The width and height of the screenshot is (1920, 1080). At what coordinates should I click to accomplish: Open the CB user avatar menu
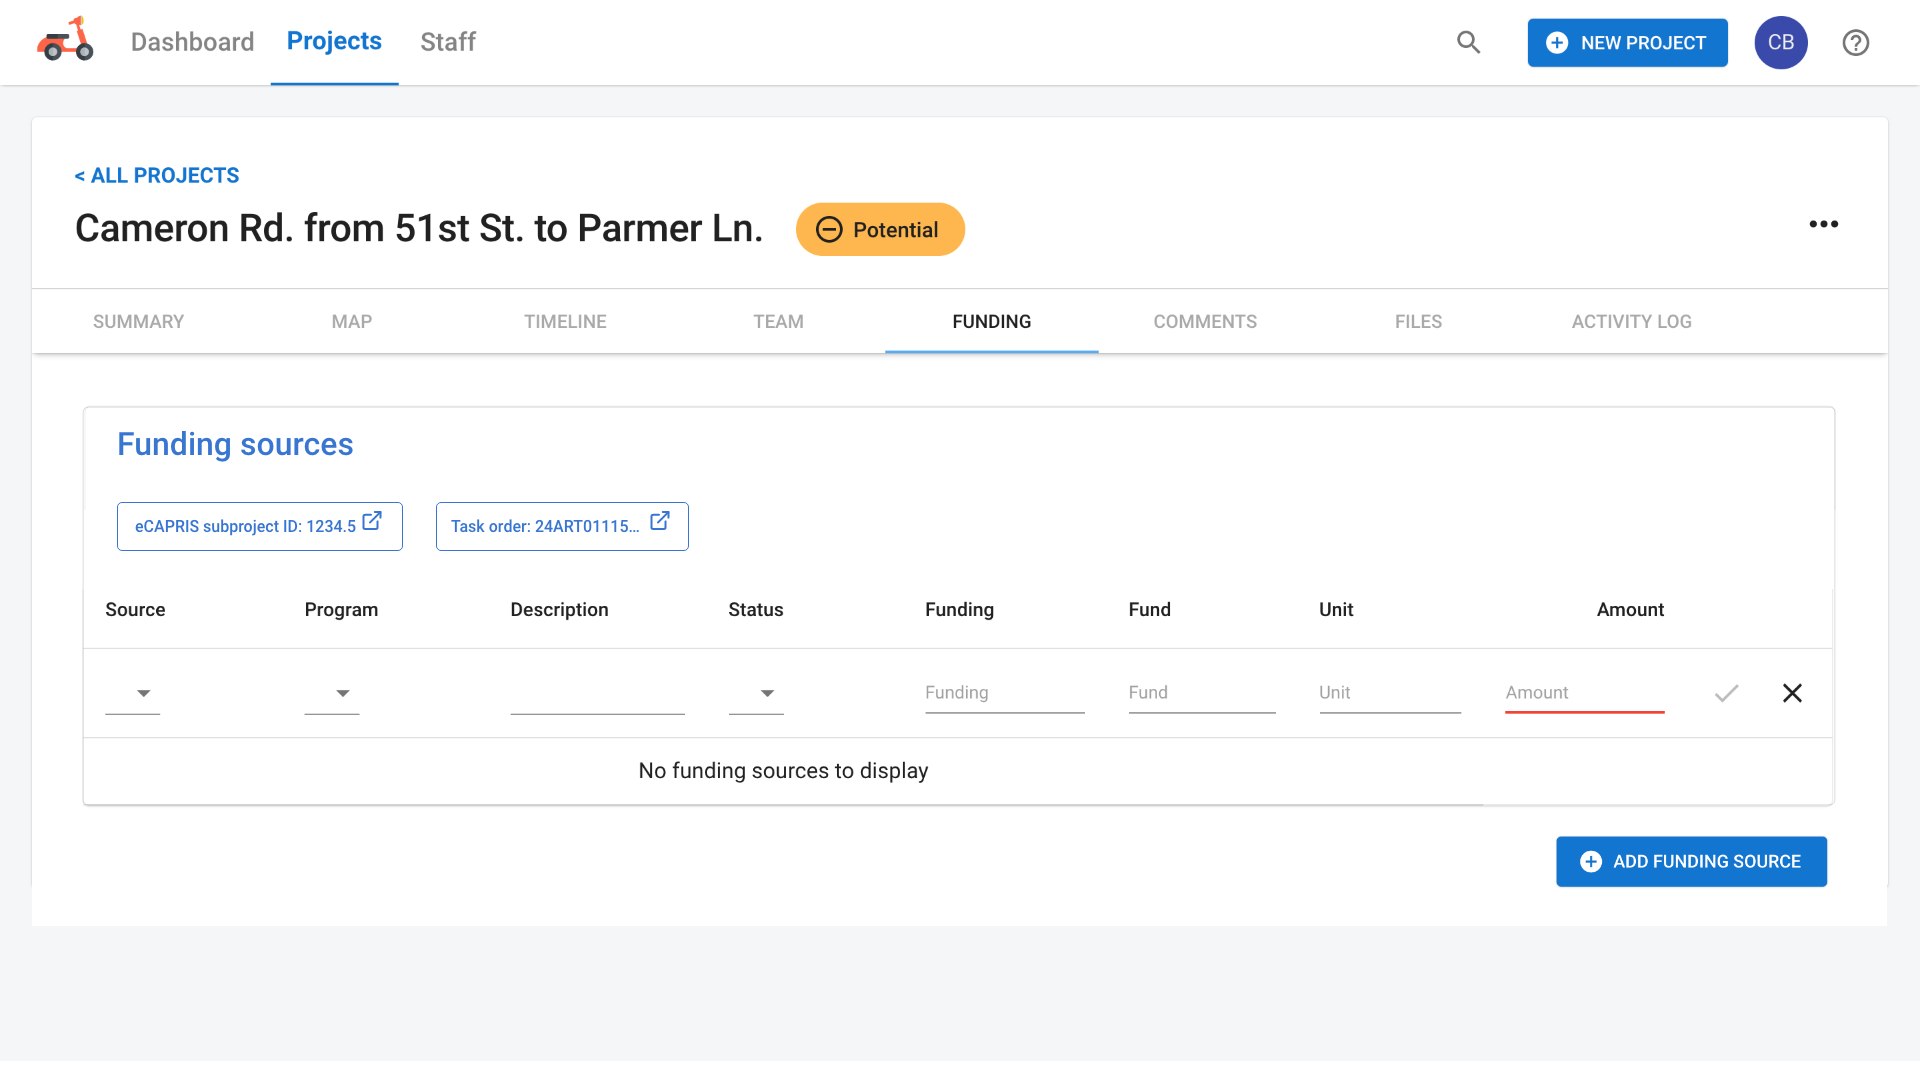tap(1781, 43)
